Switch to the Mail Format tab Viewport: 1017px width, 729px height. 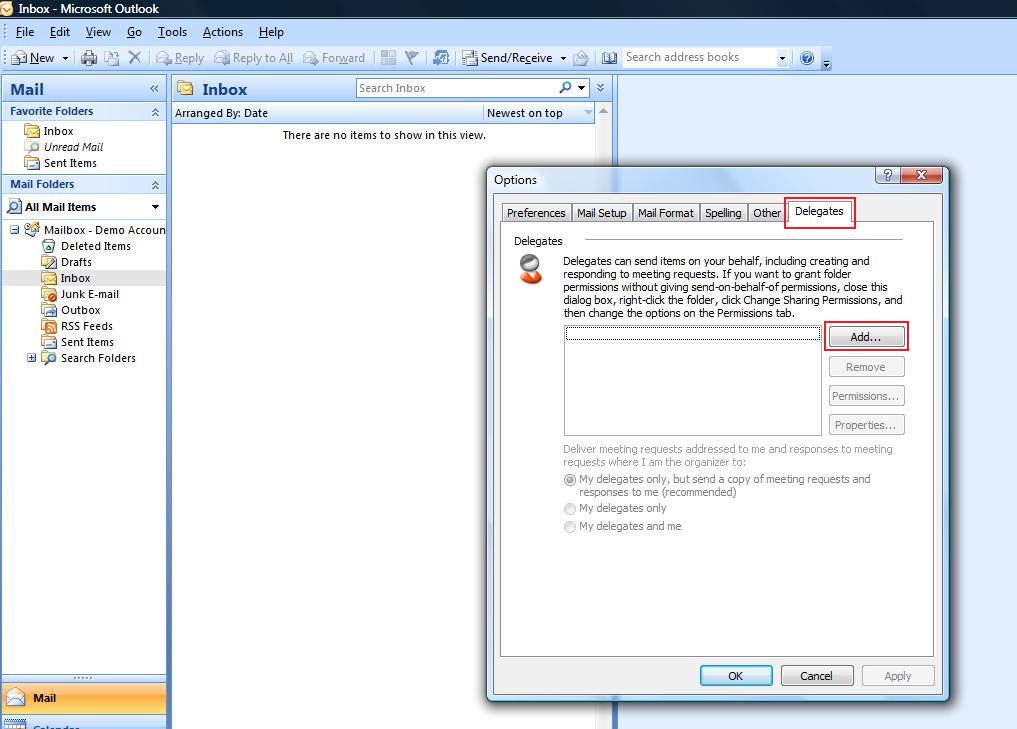pyautogui.click(x=665, y=212)
